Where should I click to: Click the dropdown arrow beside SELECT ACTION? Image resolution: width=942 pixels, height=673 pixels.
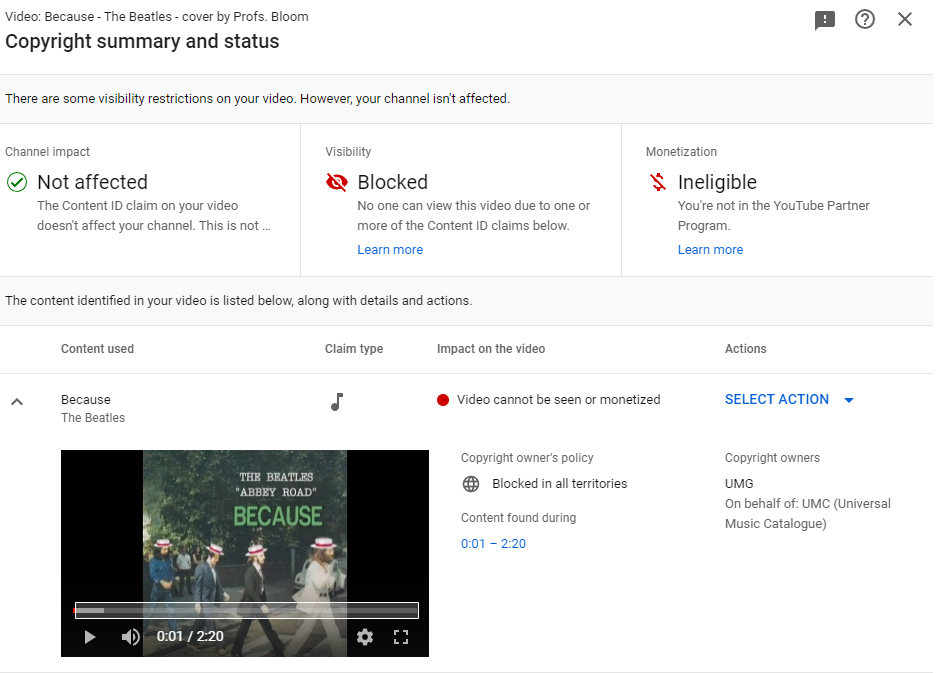pyautogui.click(x=849, y=400)
